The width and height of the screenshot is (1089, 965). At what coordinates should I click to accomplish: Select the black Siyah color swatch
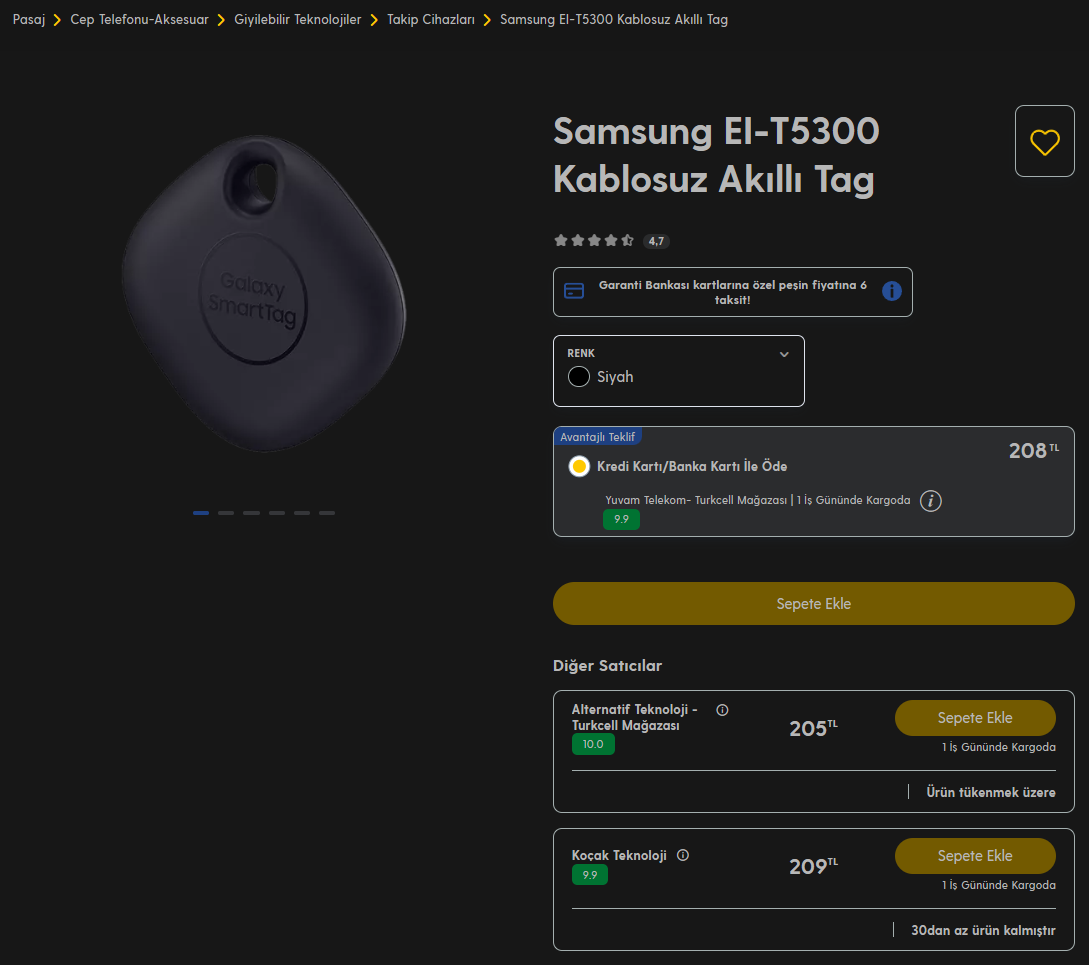[578, 377]
